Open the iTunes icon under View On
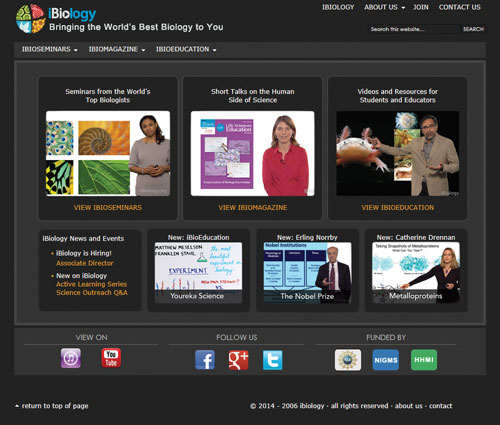Image resolution: width=500 pixels, height=425 pixels. pyautogui.click(x=71, y=358)
